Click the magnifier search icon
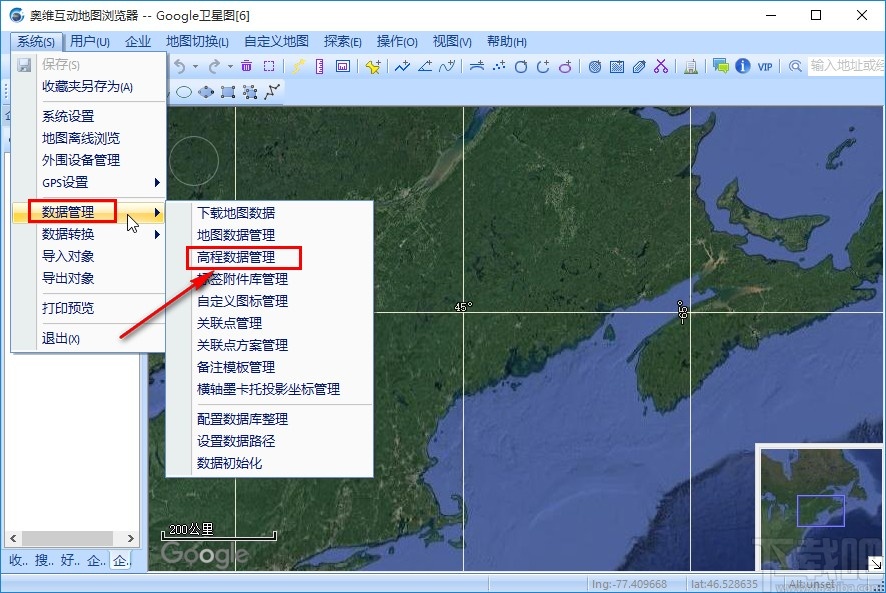This screenshot has height=593, width=886. point(795,67)
